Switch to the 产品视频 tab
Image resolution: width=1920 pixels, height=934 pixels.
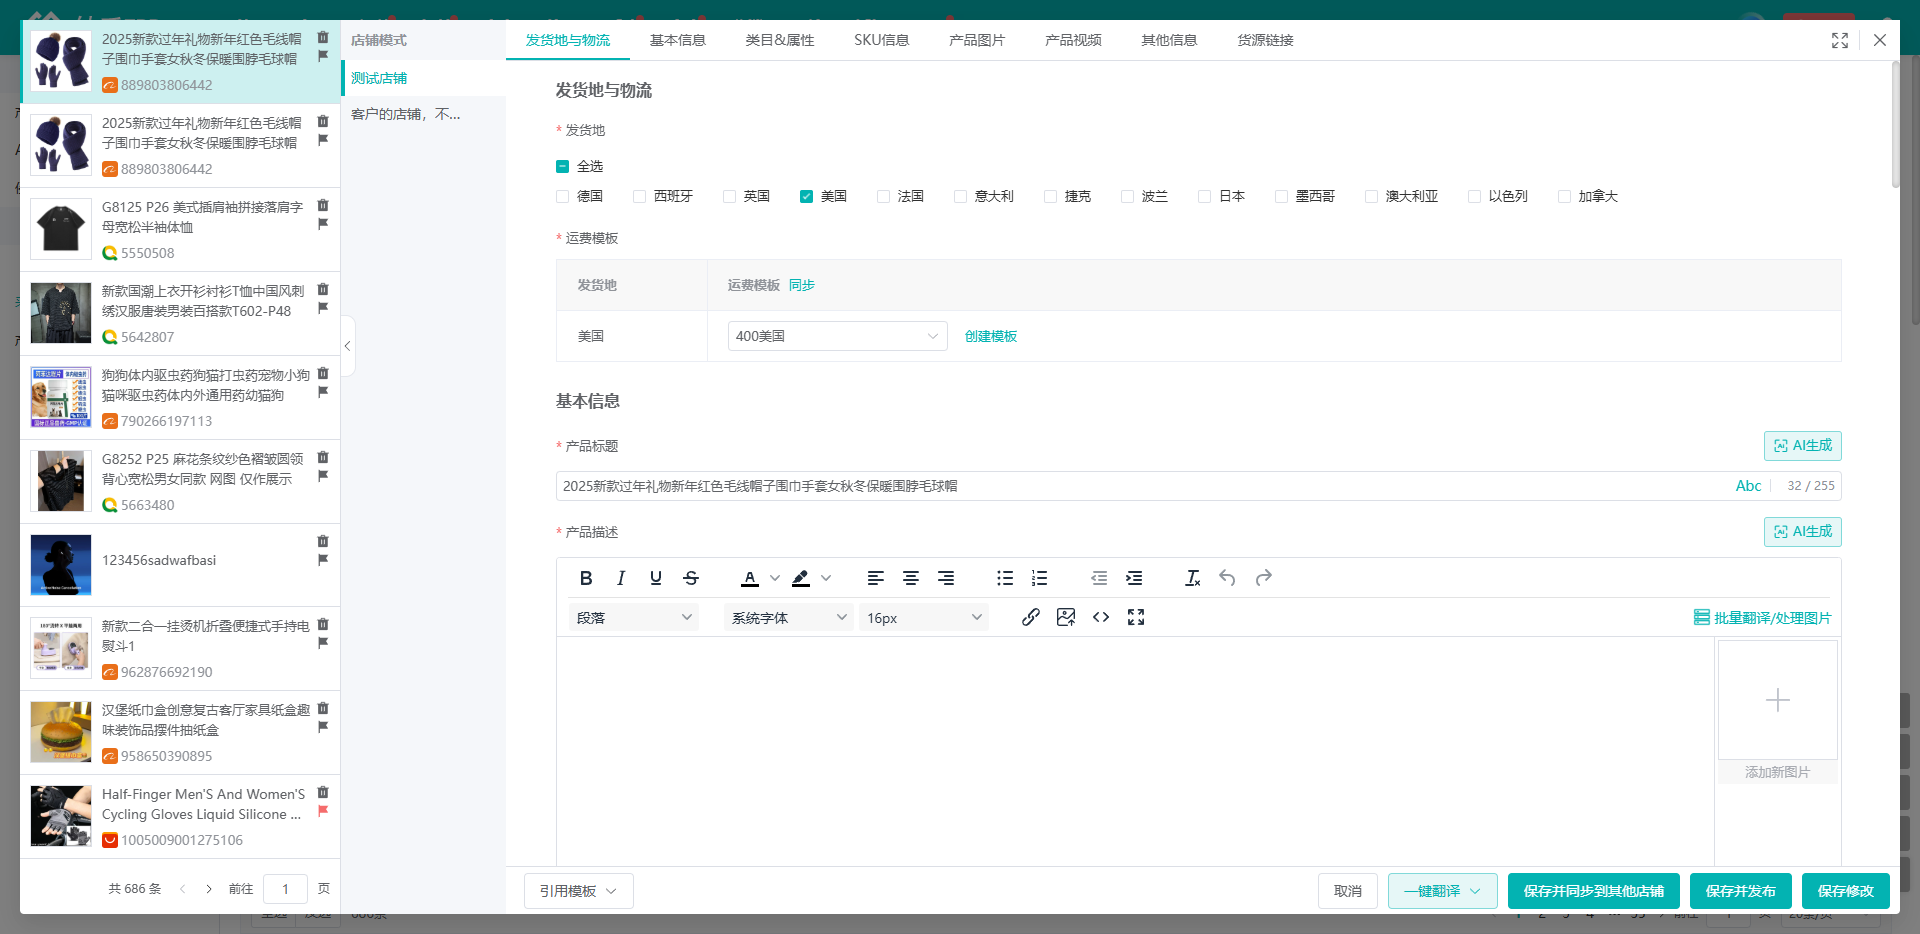pyautogui.click(x=1073, y=40)
